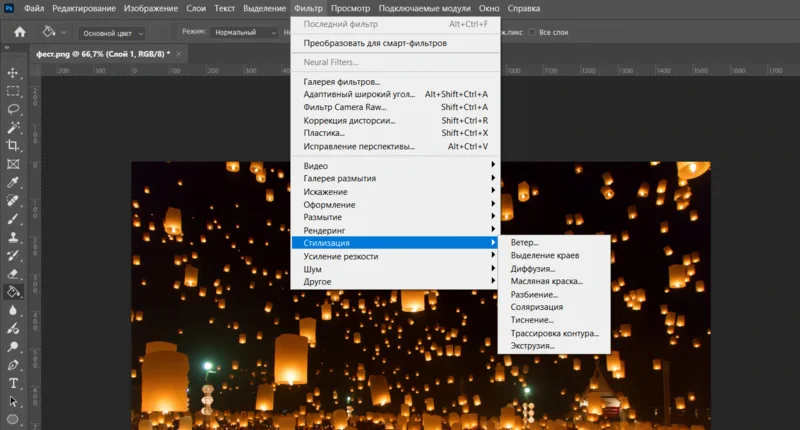Click the Home icon in options bar
This screenshot has height=430, width=800.
(19, 32)
